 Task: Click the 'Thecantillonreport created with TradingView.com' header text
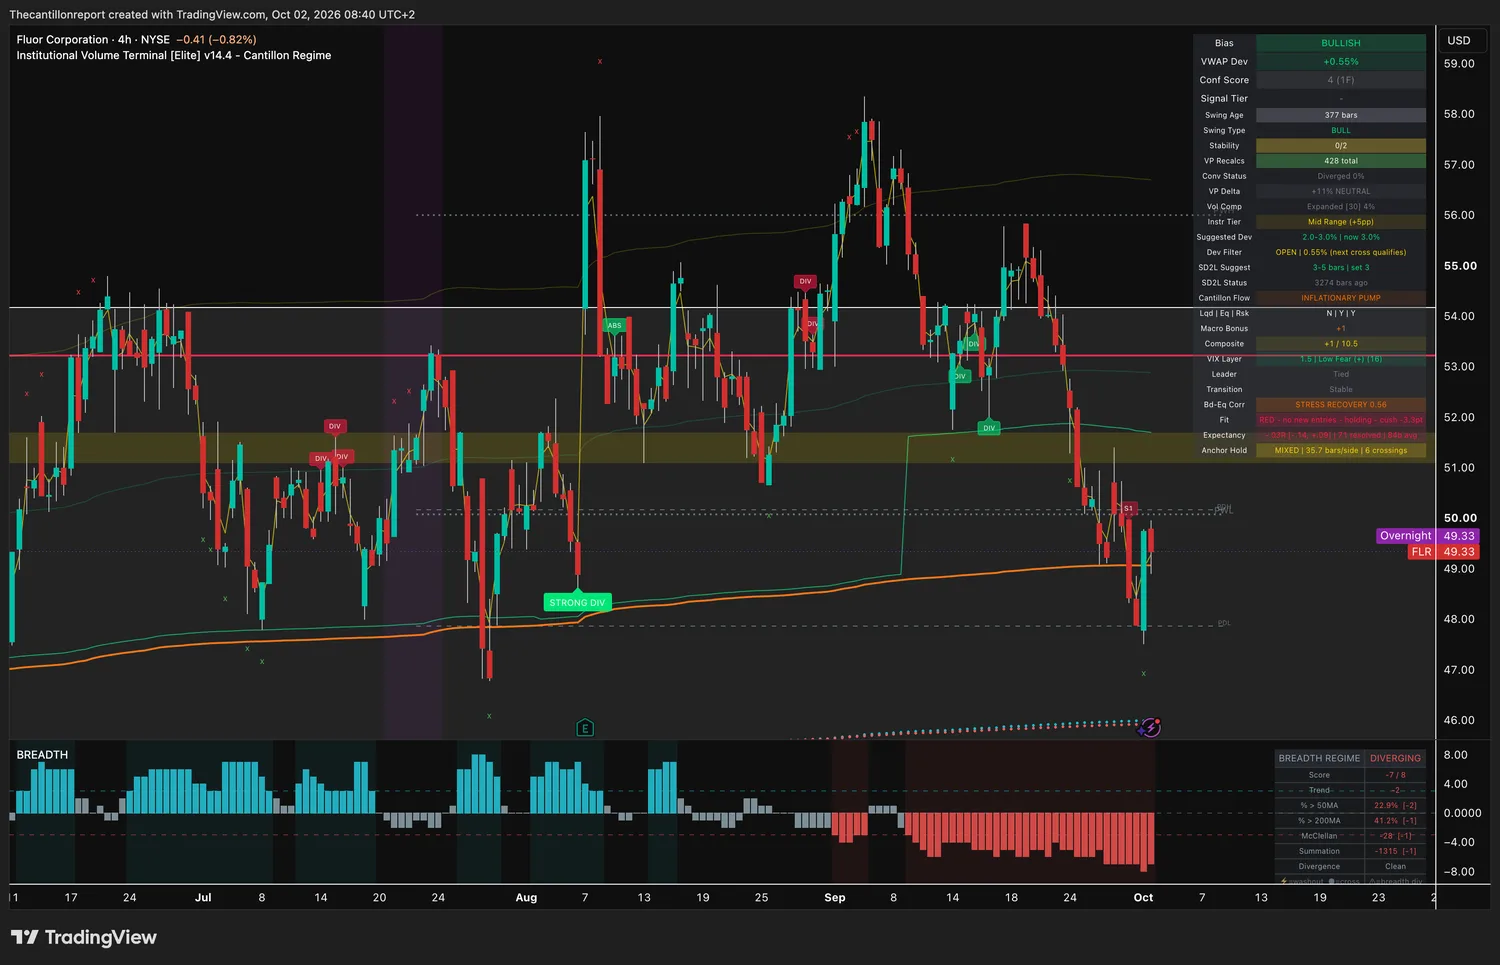click(212, 14)
